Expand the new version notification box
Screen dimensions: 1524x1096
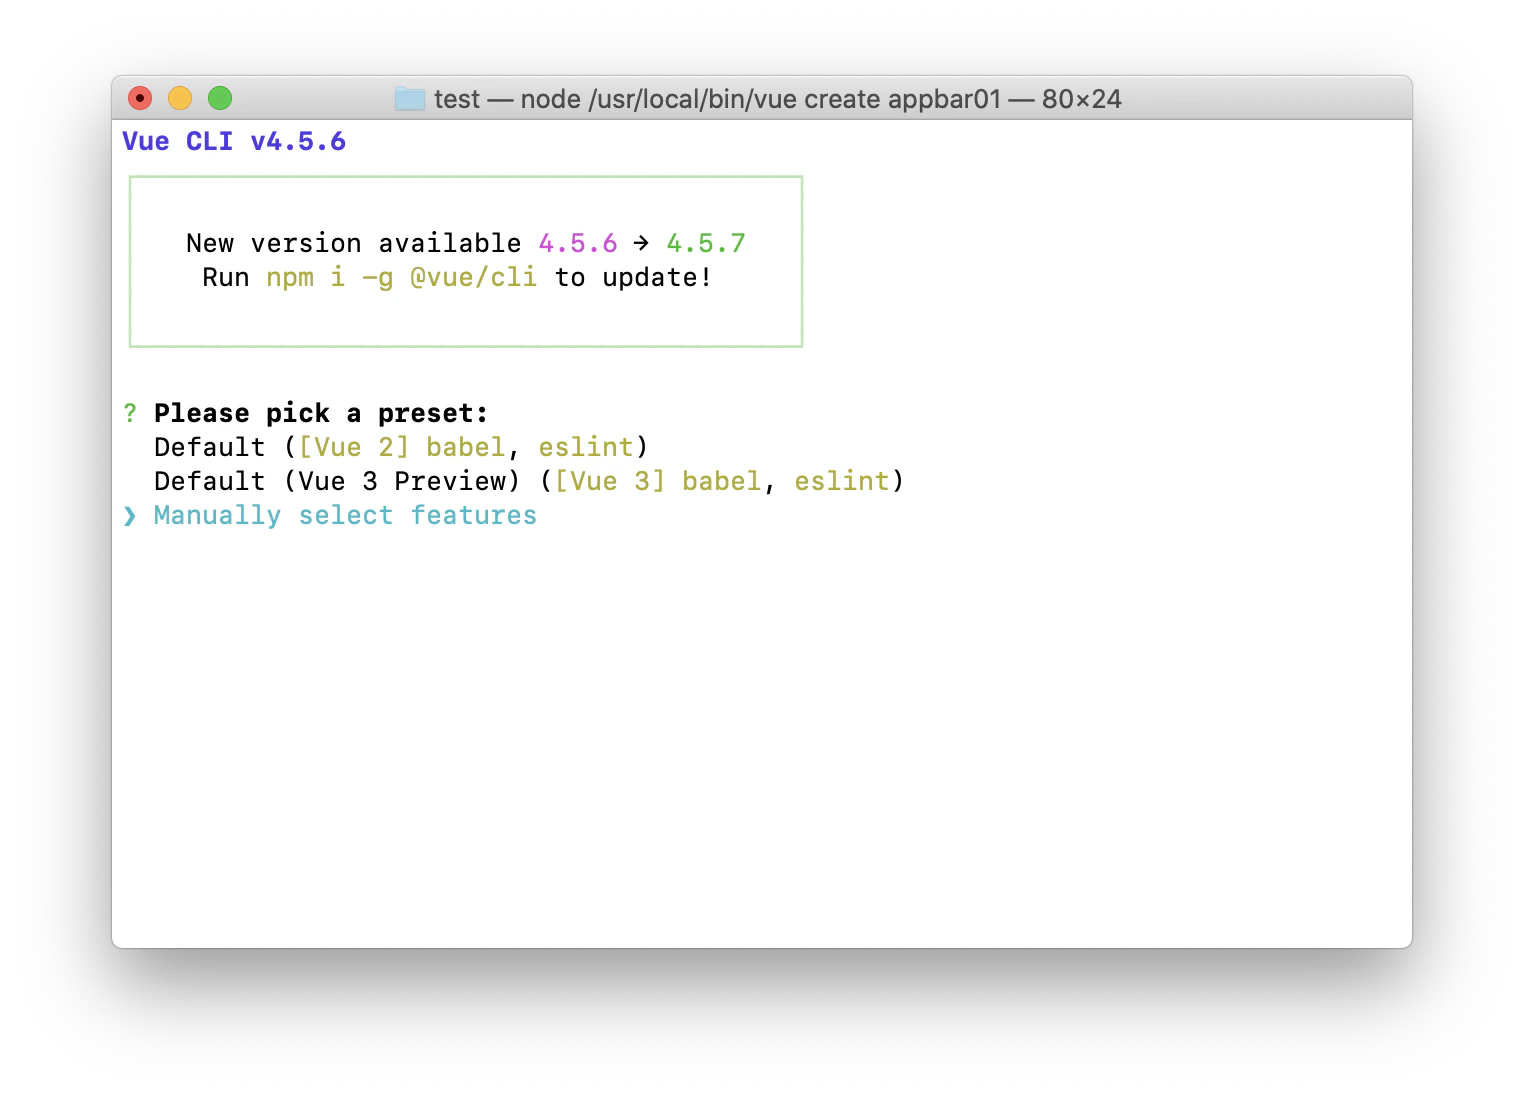[x=465, y=260]
